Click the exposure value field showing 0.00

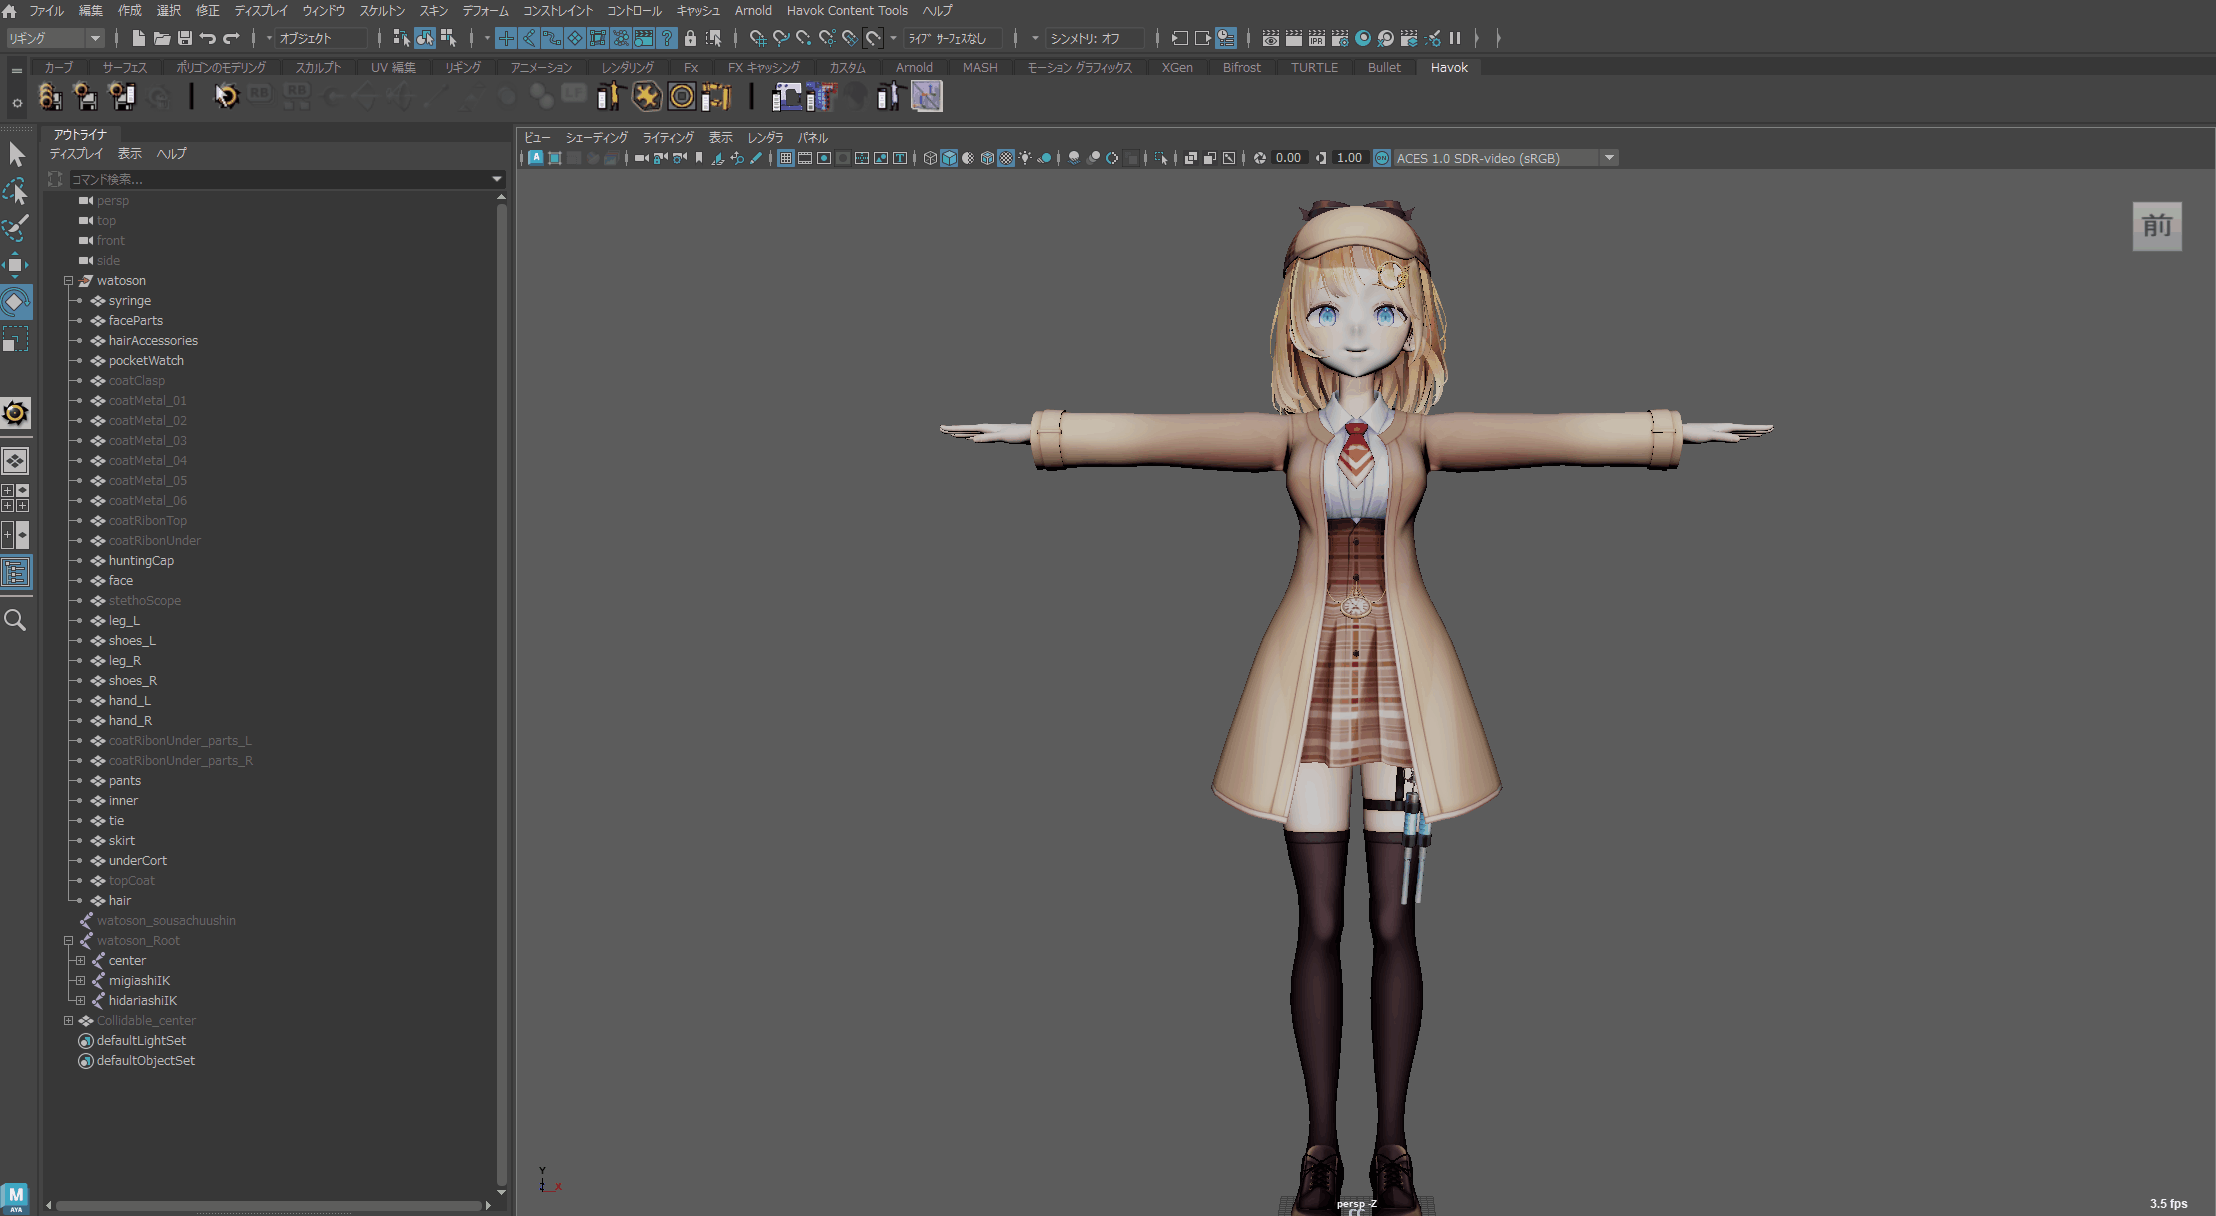pyautogui.click(x=1289, y=158)
